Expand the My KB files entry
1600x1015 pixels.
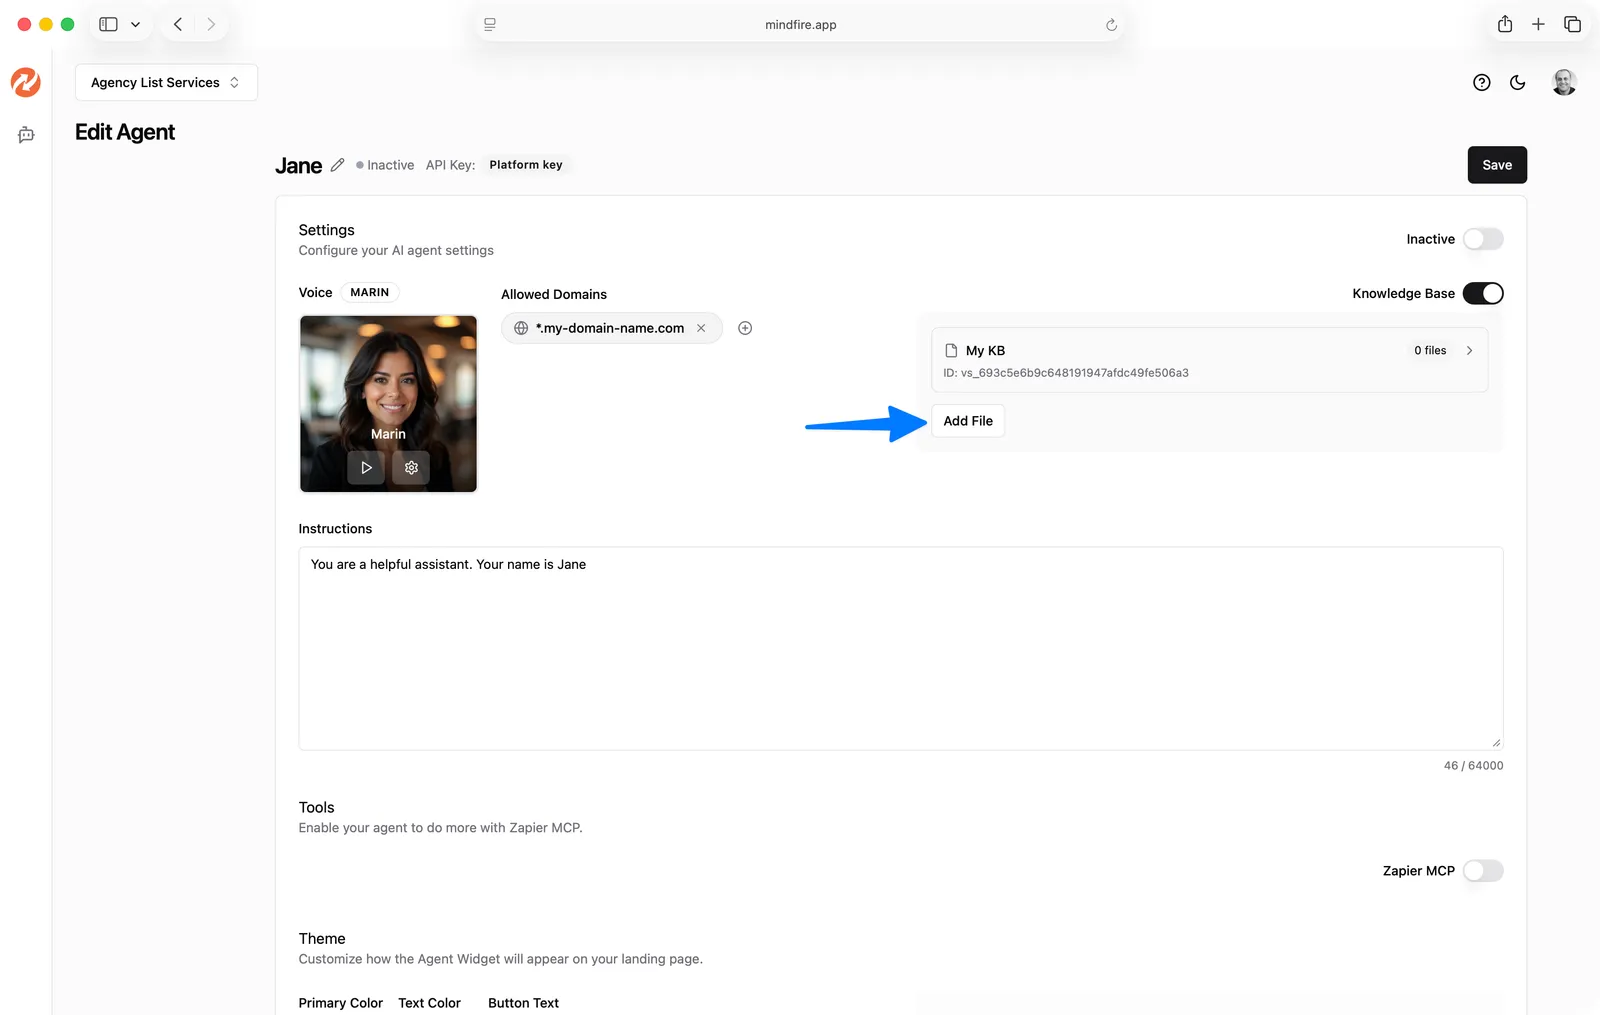click(x=1469, y=351)
